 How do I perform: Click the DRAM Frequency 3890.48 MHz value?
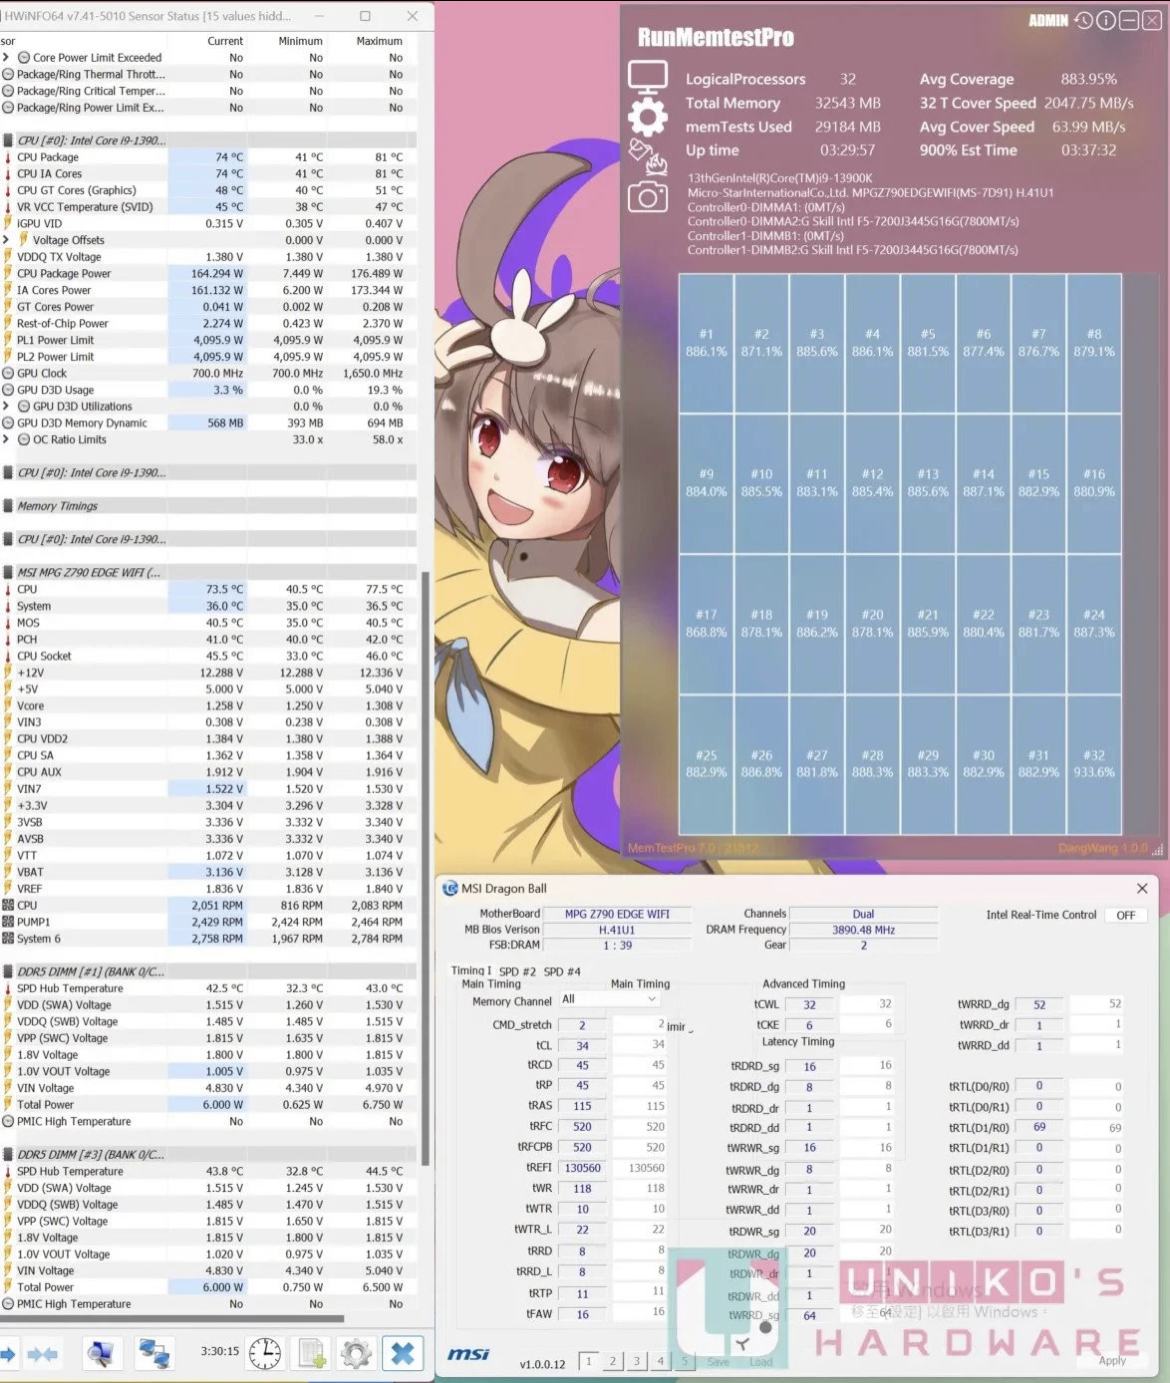(863, 930)
